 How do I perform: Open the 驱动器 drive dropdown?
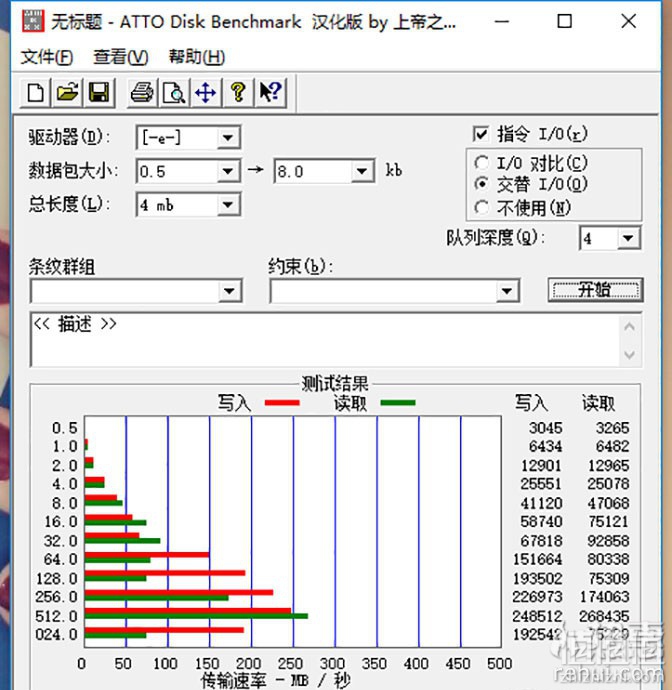pos(228,138)
